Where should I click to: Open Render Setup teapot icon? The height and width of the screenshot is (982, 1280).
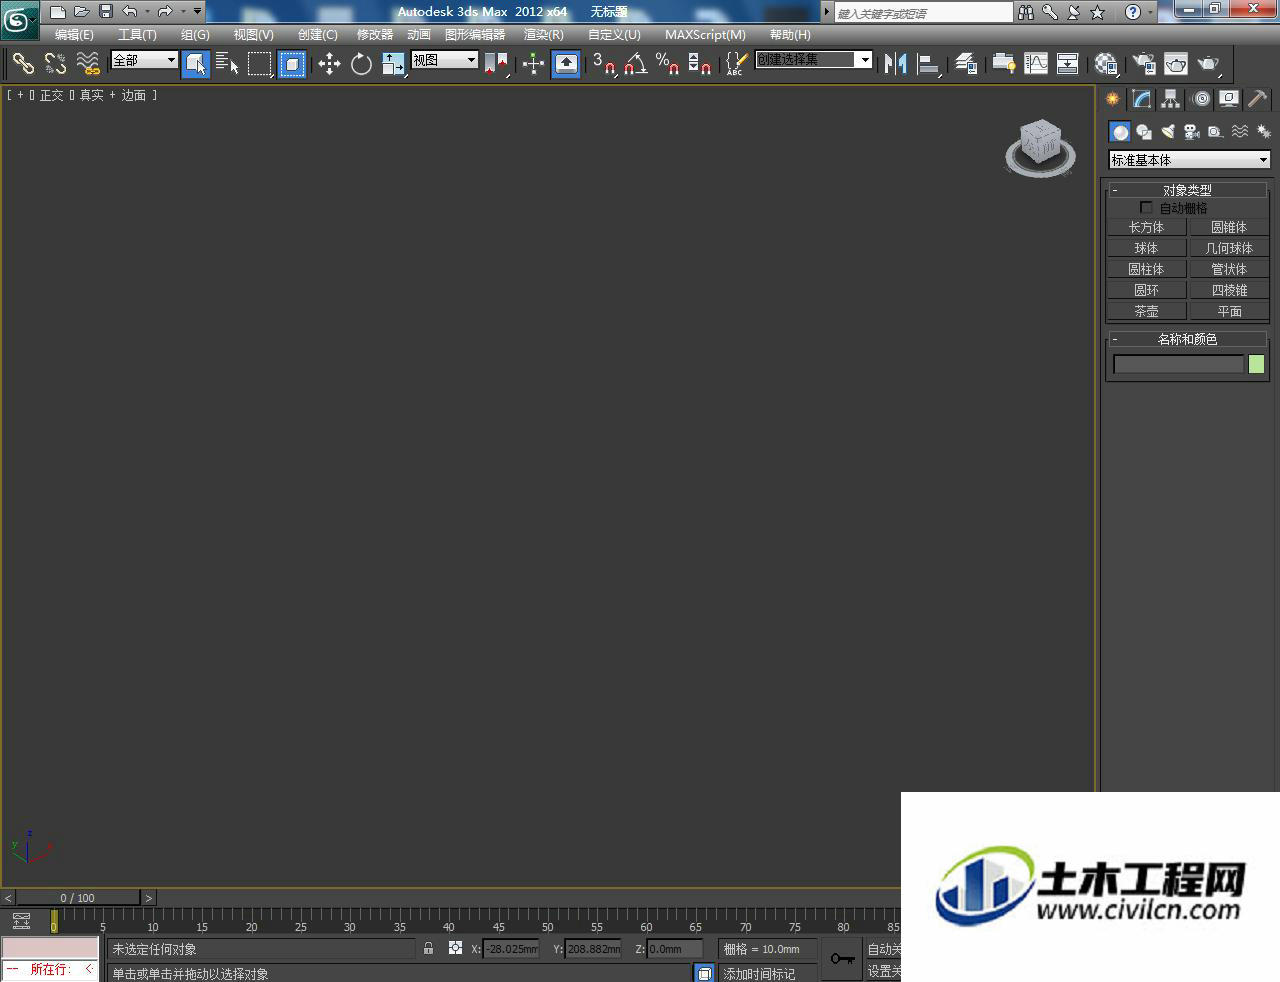1143,64
